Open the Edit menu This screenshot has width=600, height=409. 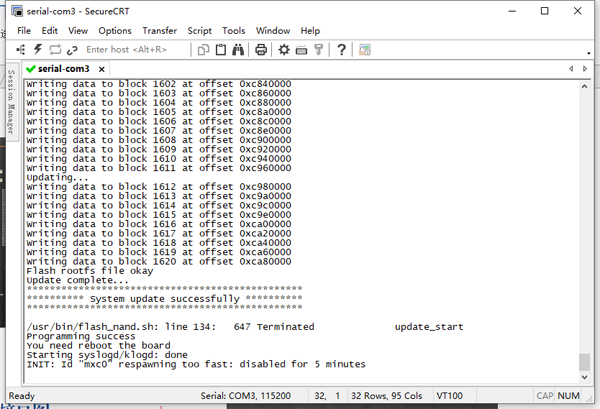coord(49,31)
